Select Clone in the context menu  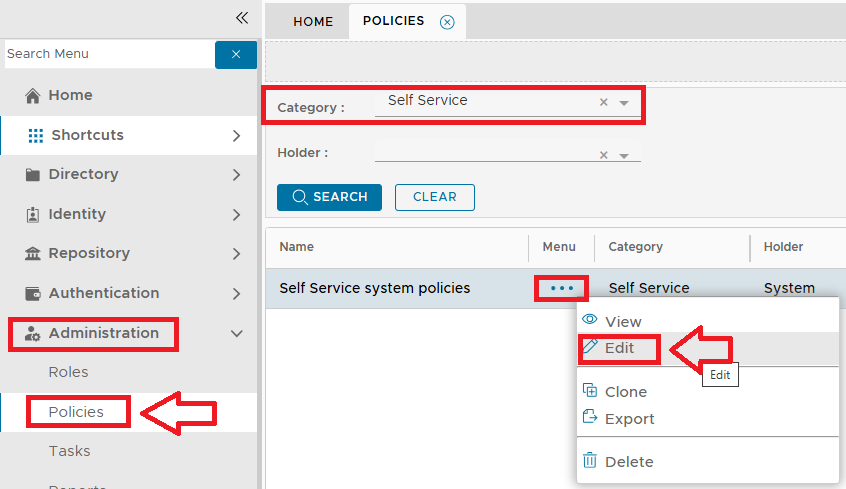[625, 392]
